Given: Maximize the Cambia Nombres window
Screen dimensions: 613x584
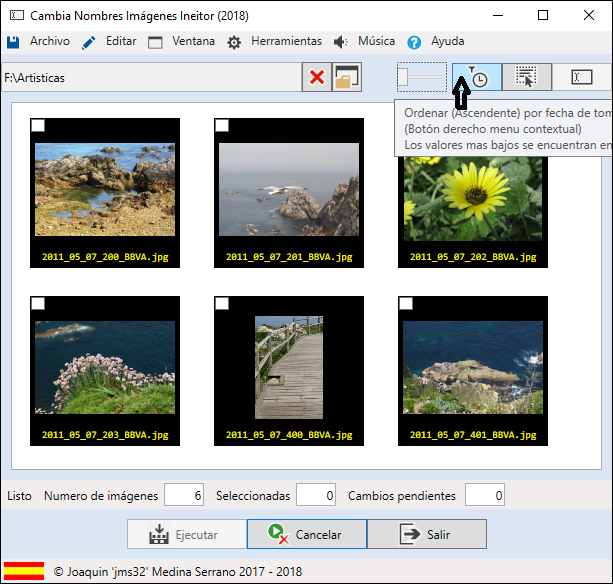Looking at the screenshot, I should (543, 16).
